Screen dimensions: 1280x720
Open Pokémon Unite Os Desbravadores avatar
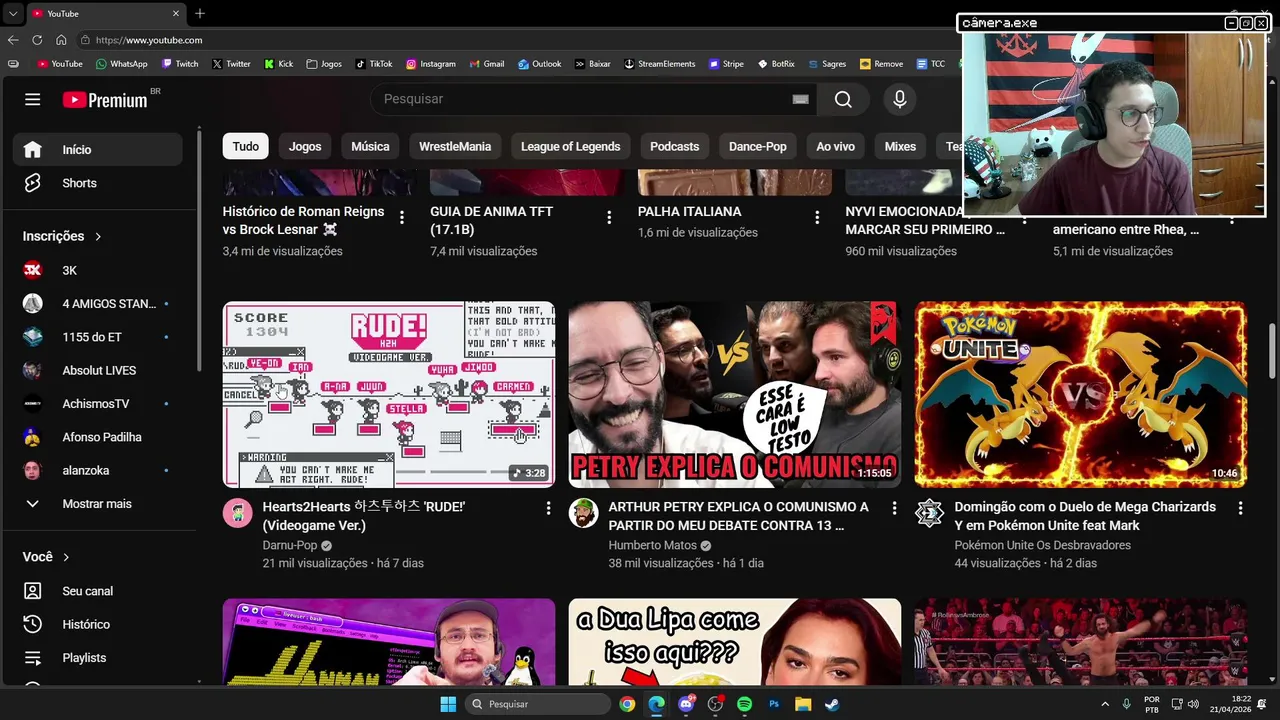click(x=930, y=513)
